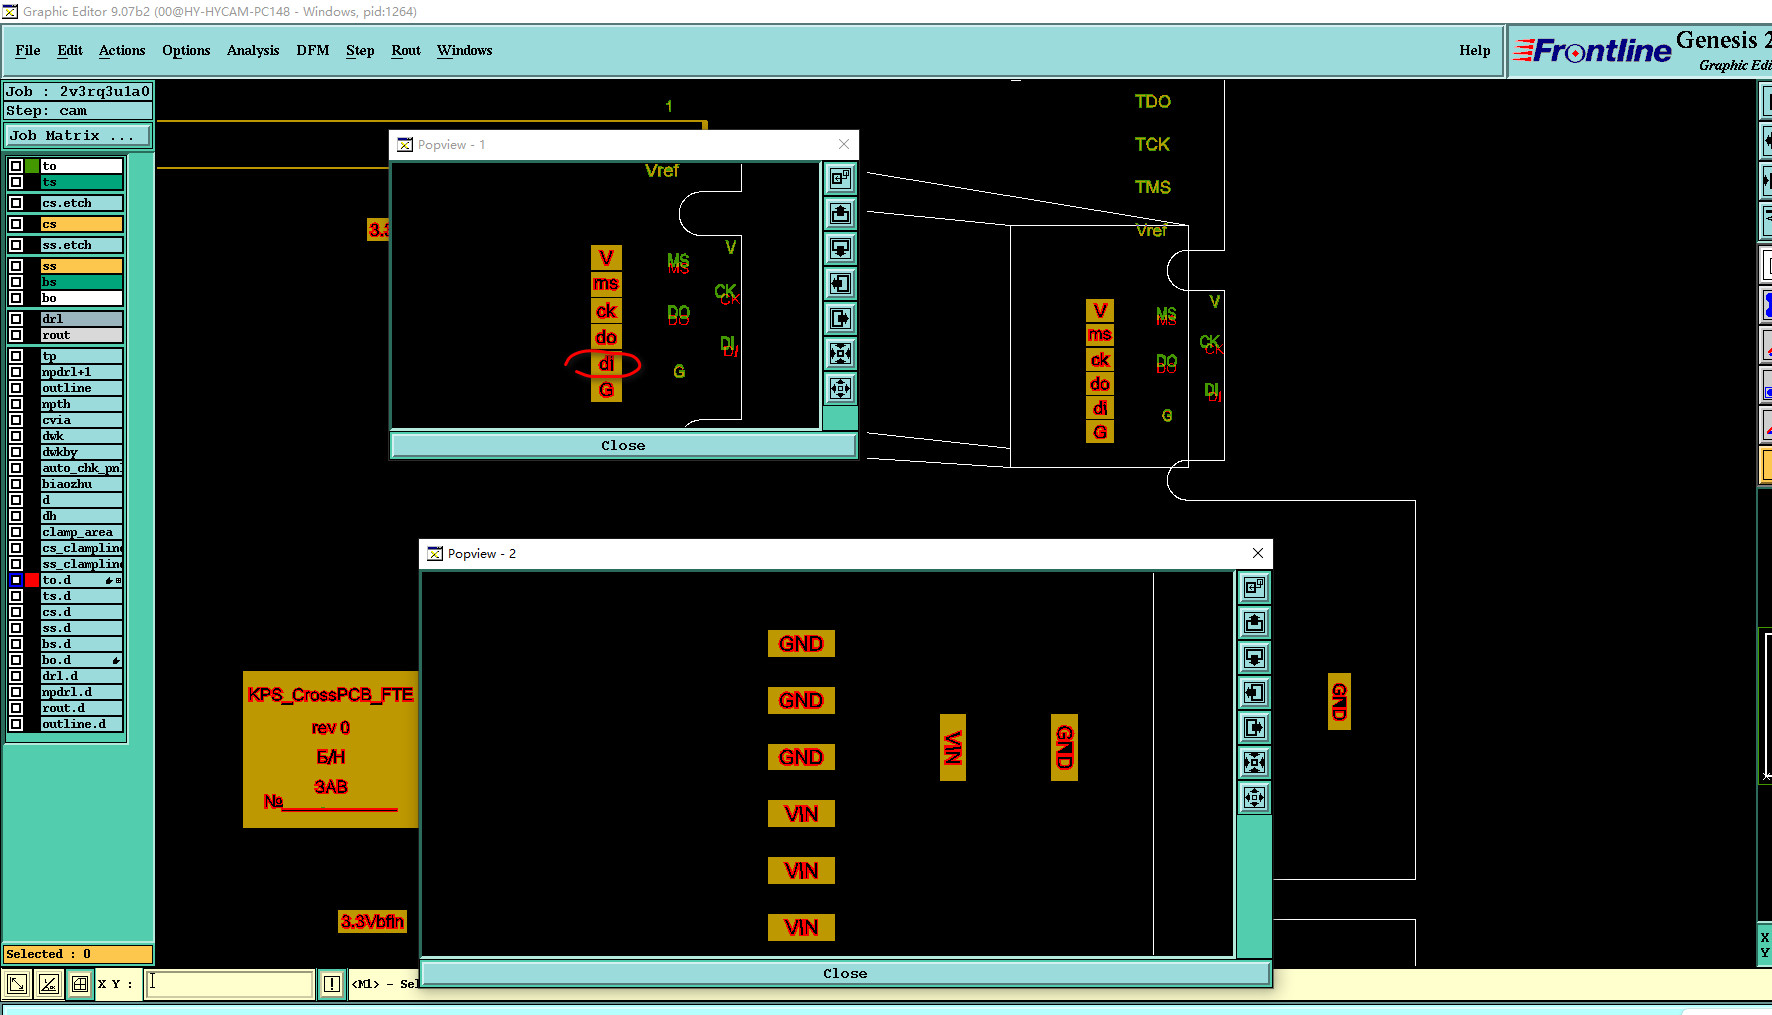Open the Actions menu
This screenshot has height=1015, width=1772.
[122, 50]
